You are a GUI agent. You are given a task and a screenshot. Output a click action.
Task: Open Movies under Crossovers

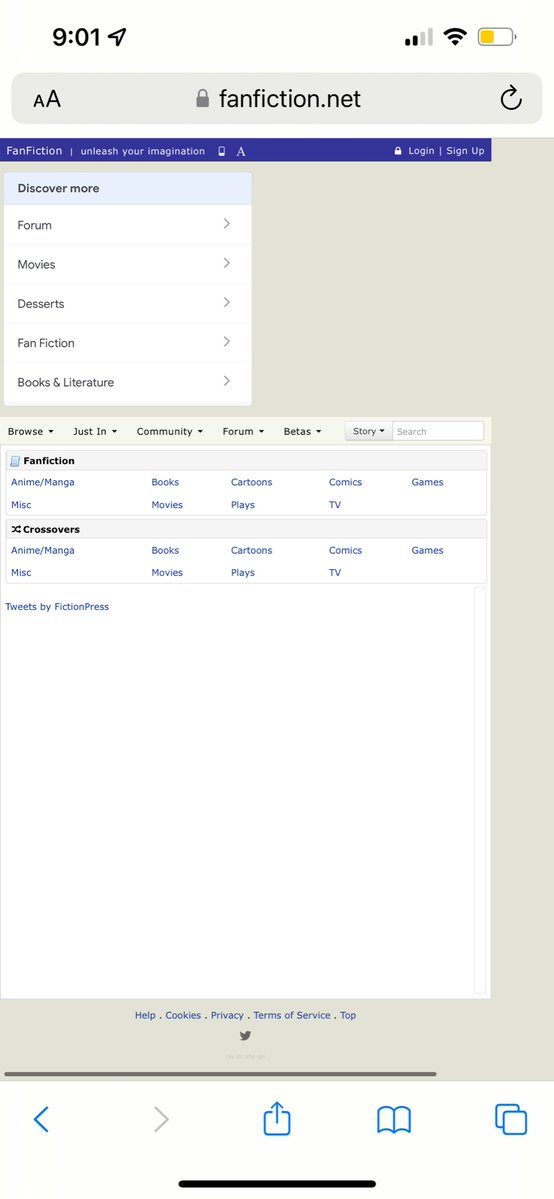point(167,573)
